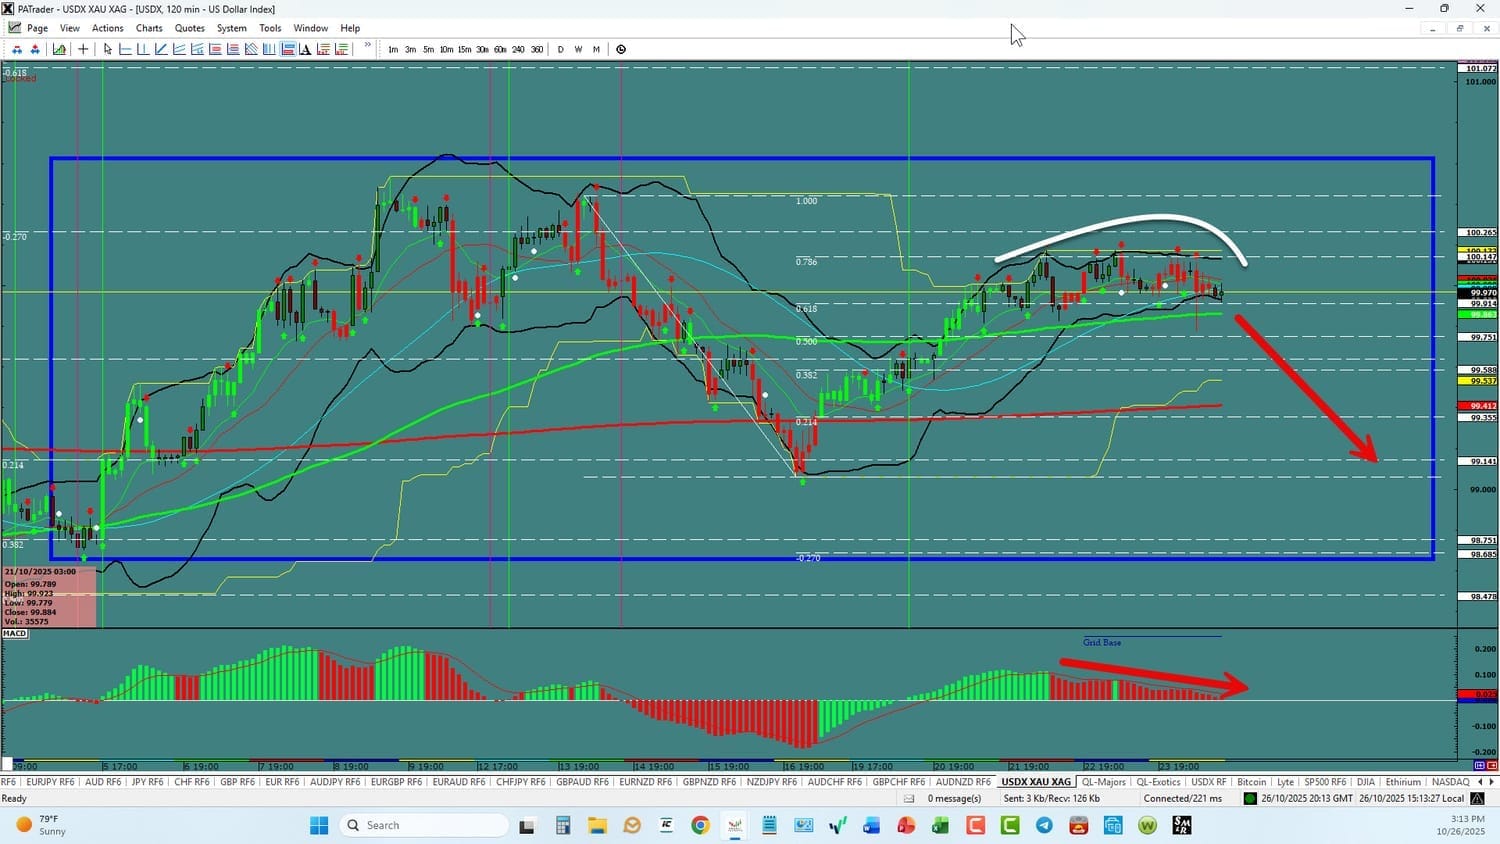This screenshot has height=844, width=1500.
Task: Select the Monthly 'M' timeframe
Action: point(597,49)
